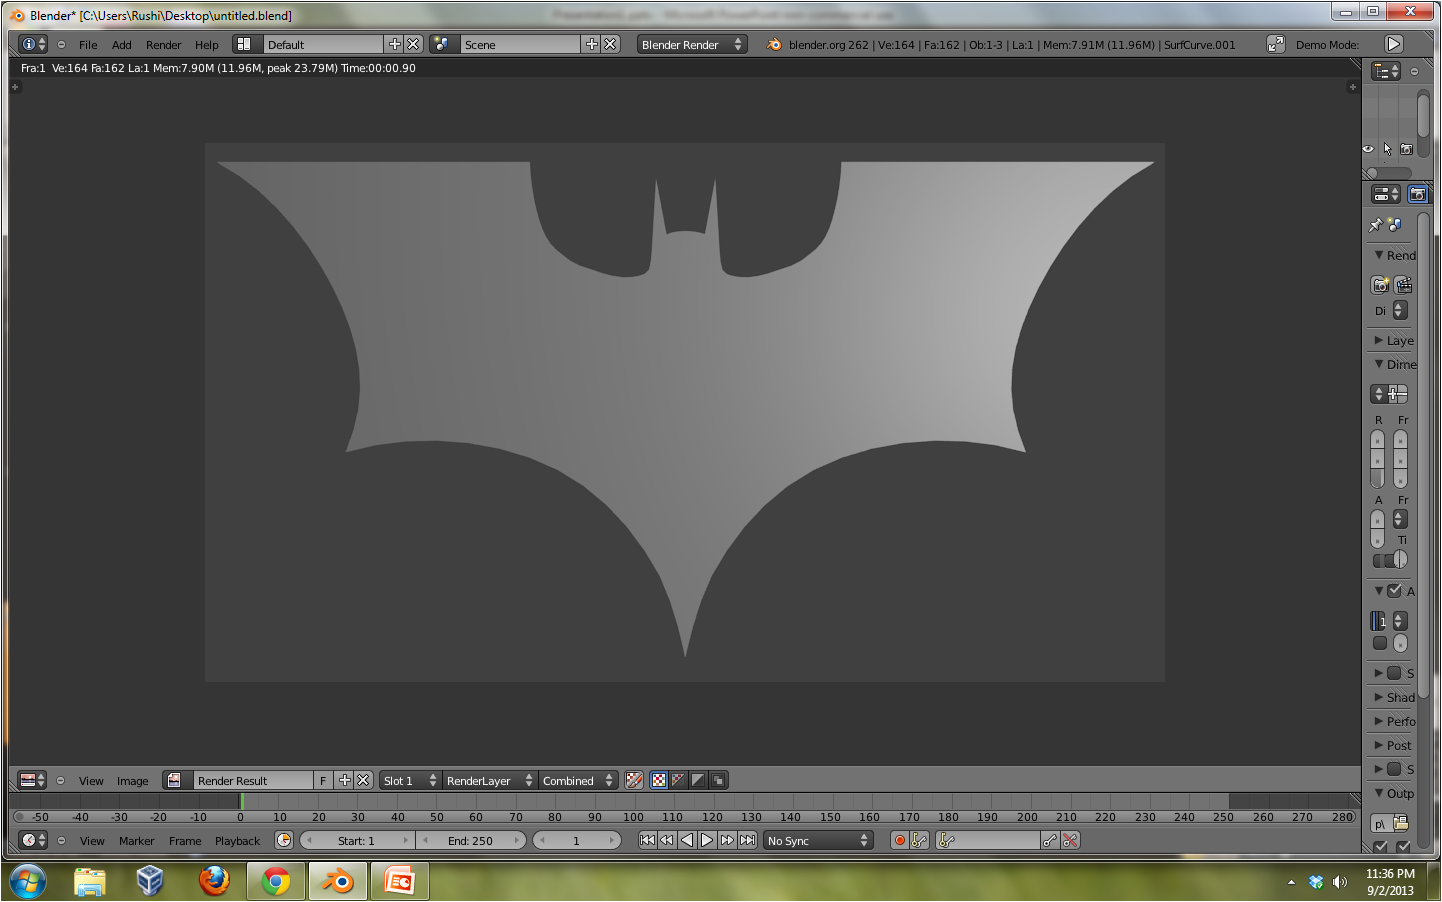Viewport: 1442px width, 902px height.
Task: Open the Image editor type selector
Action: pos(33,780)
